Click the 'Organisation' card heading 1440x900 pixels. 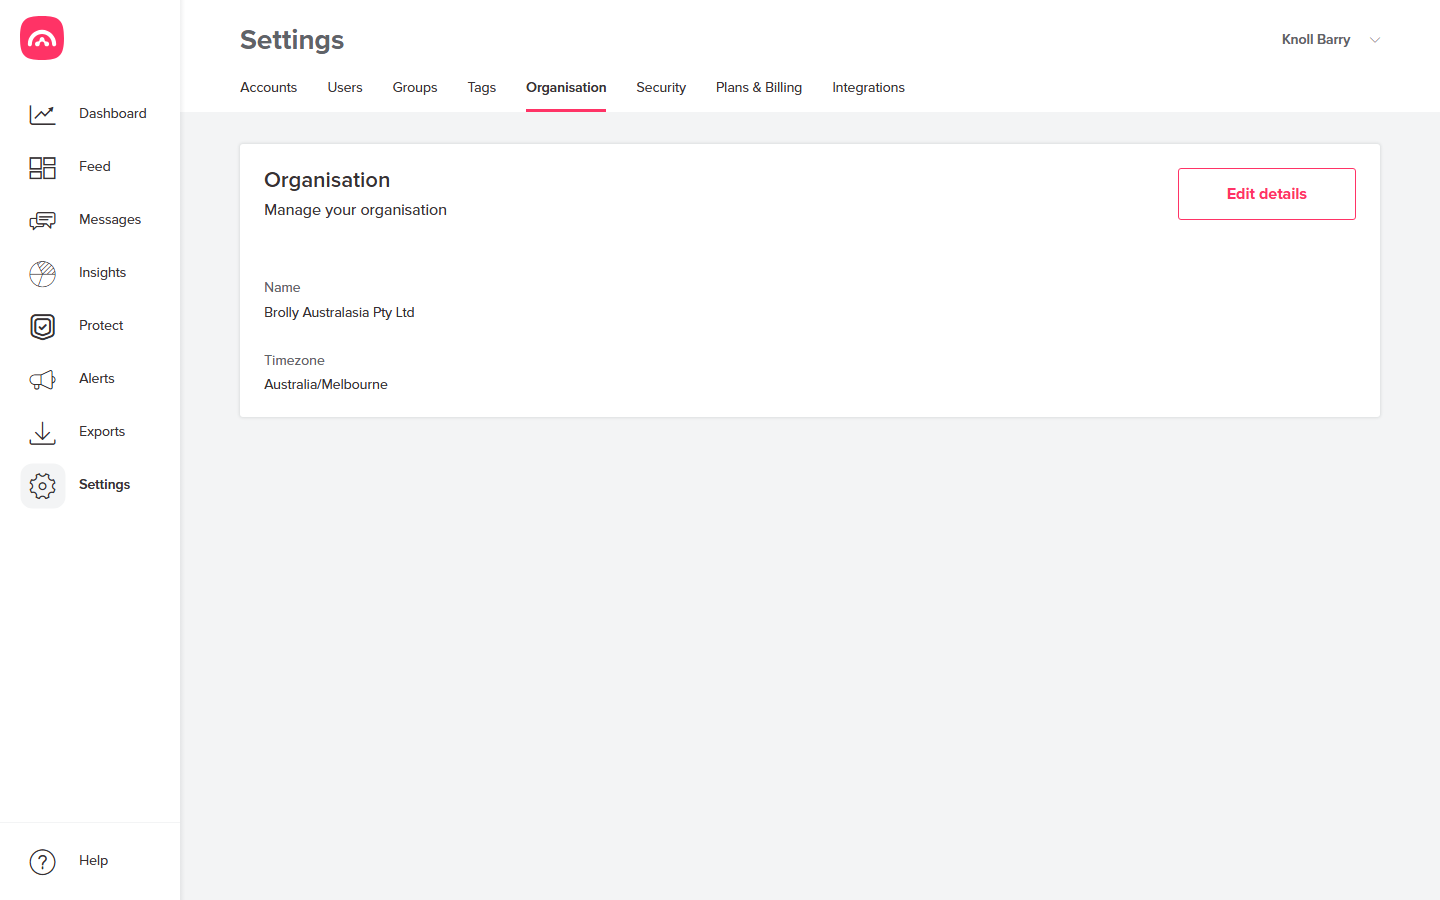coord(327,180)
